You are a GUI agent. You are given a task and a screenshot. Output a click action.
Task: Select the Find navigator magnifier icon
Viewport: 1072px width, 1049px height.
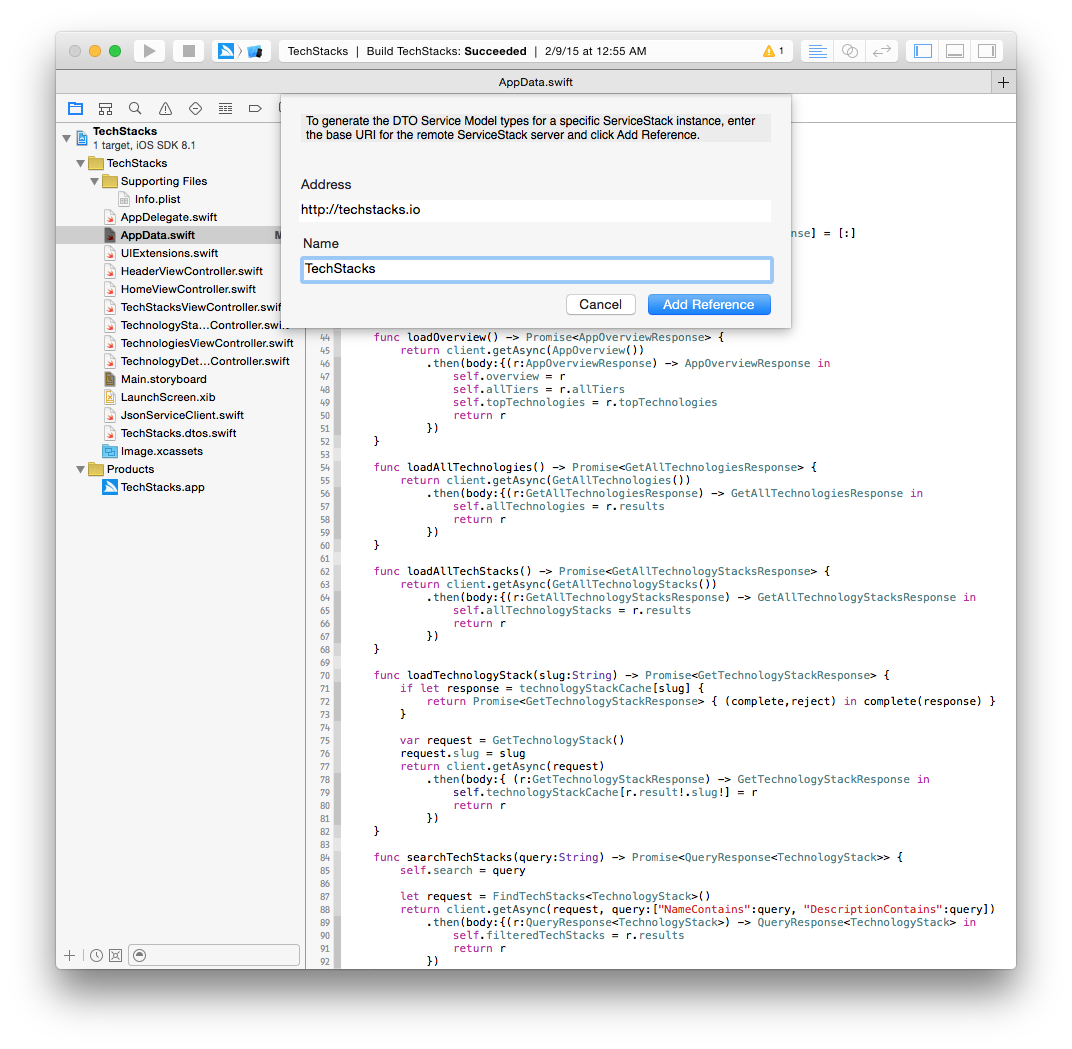tap(135, 108)
